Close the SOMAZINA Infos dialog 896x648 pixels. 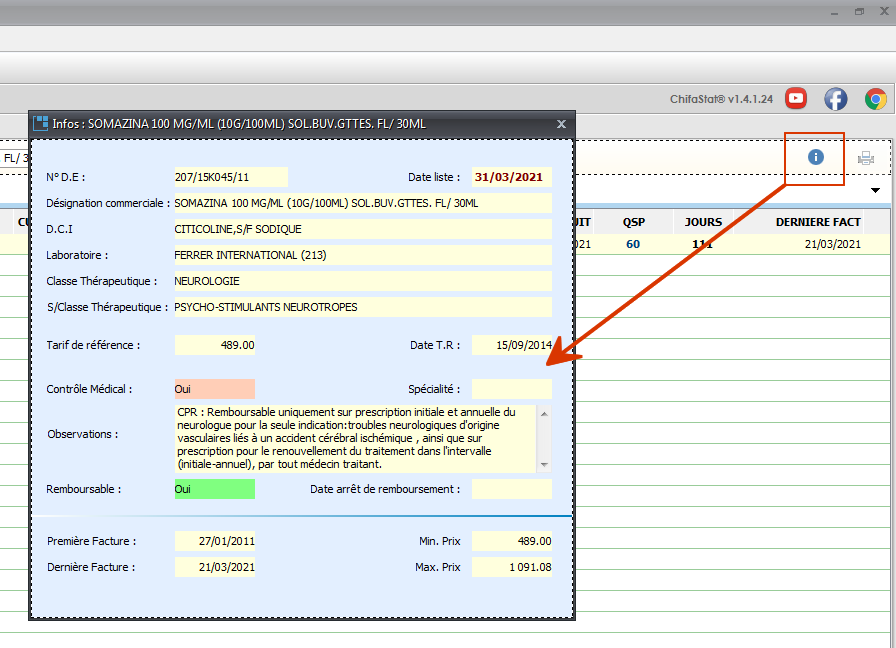click(x=561, y=123)
